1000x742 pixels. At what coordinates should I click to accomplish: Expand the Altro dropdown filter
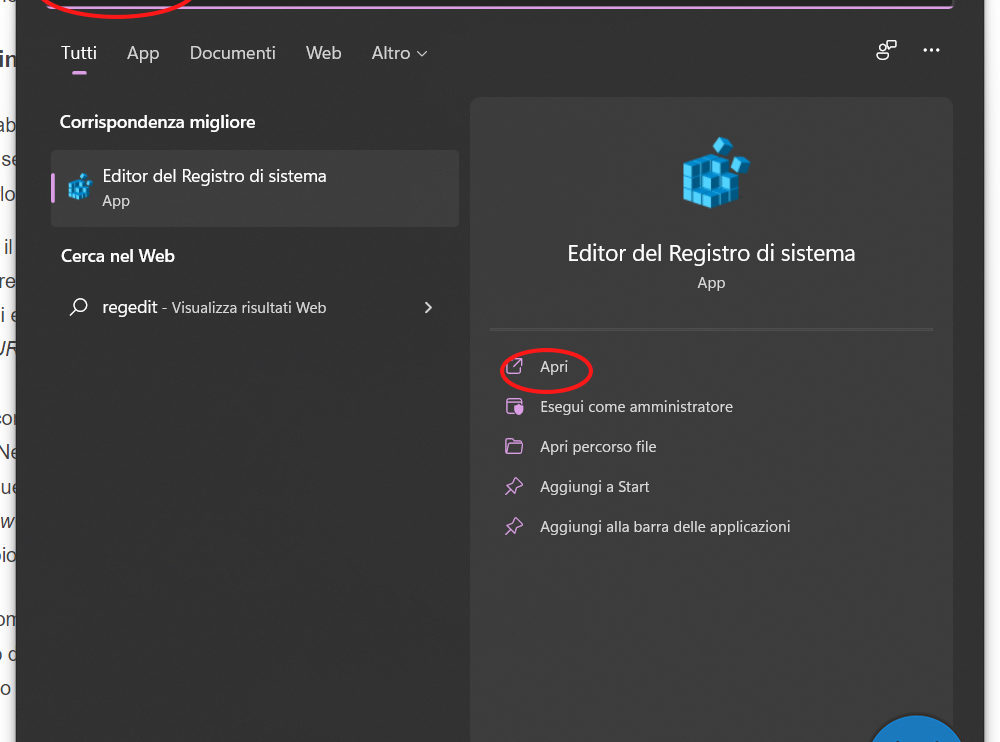tap(399, 53)
